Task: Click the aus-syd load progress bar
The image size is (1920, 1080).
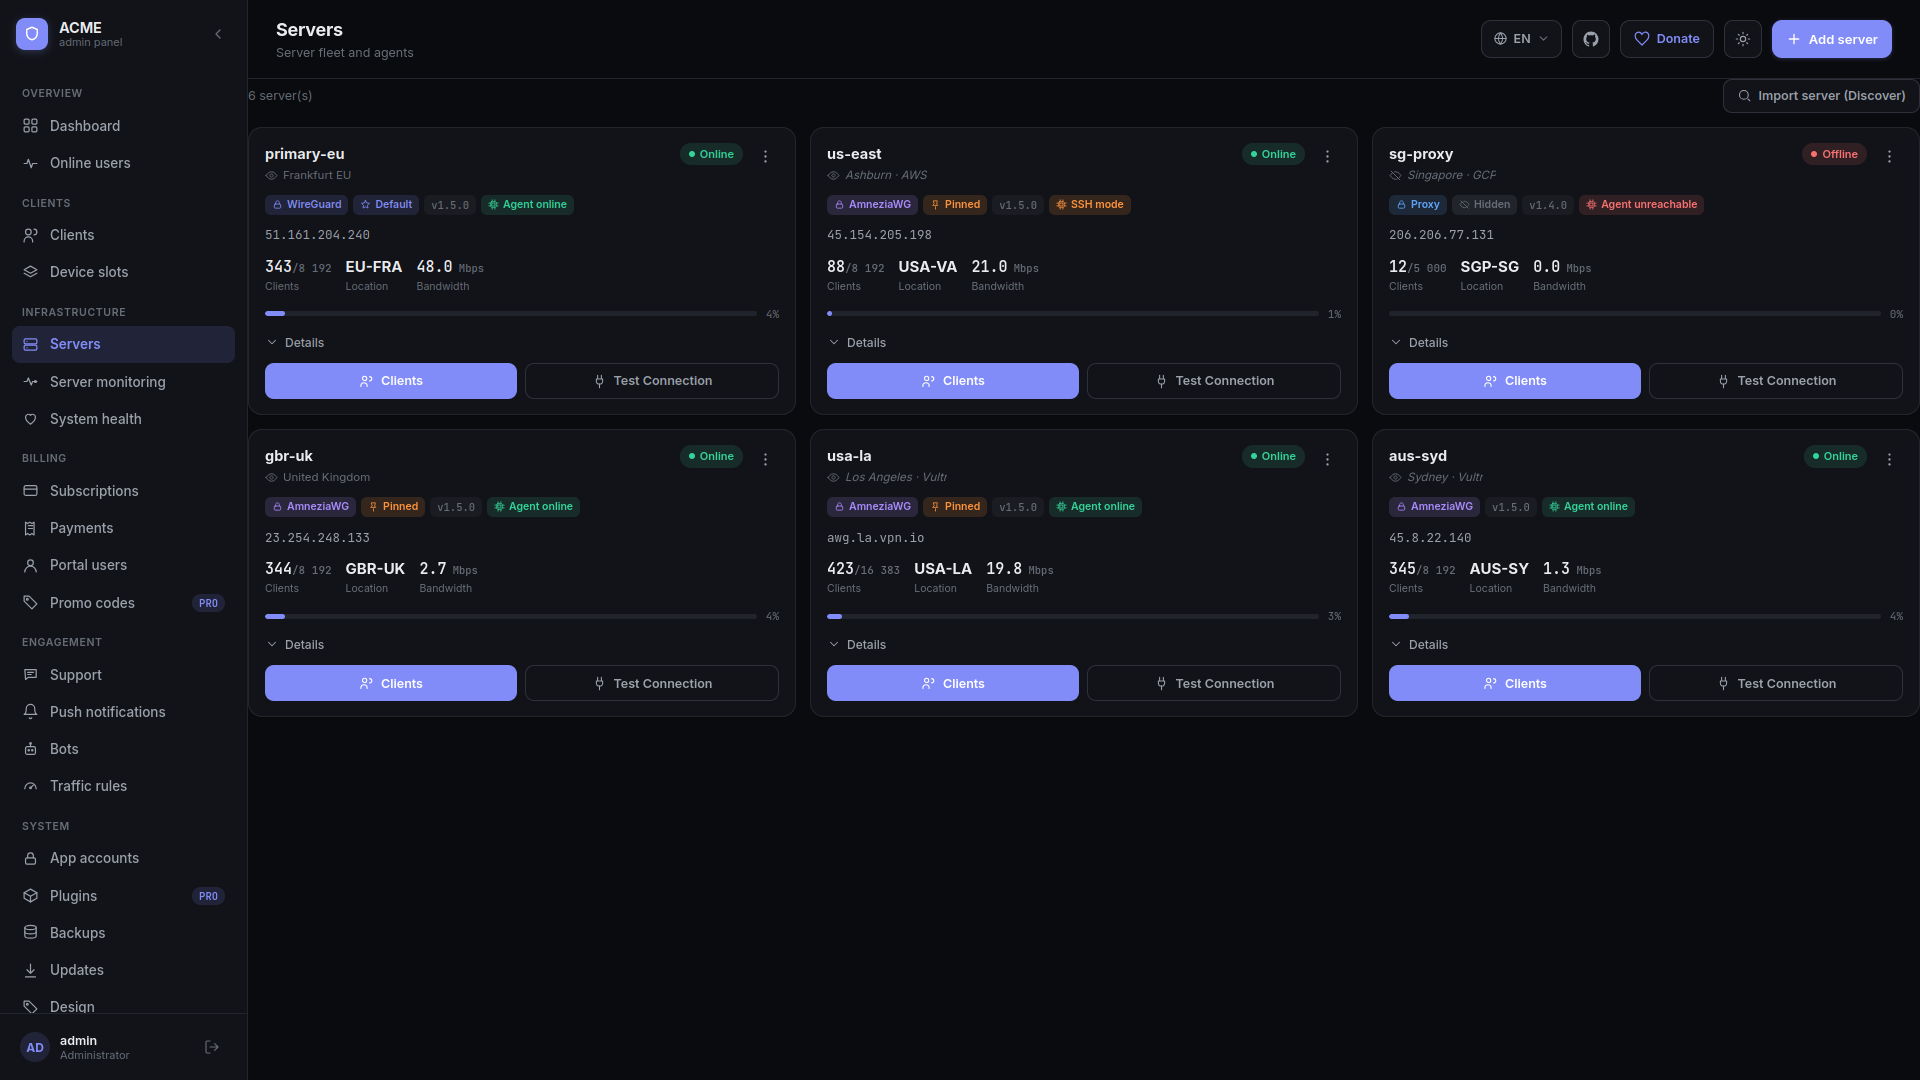Action: pos(1635,616)
